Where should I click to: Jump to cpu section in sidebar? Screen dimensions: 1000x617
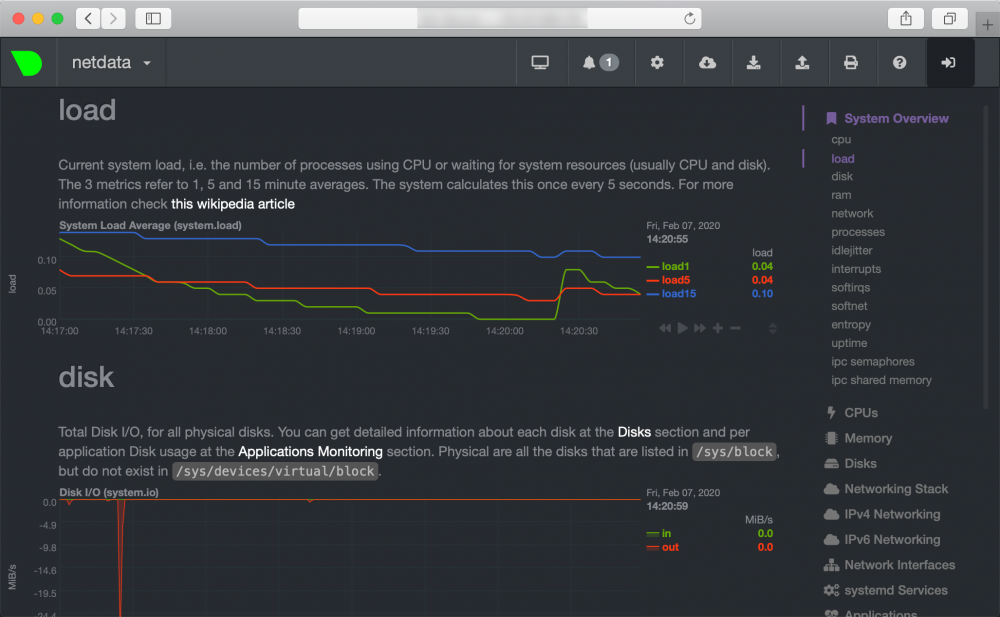point(841,140)
